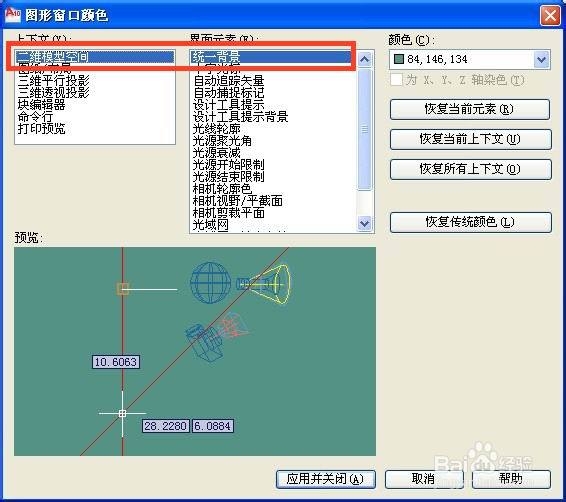Click 取消 button
Viewport: 566px width, 502px height.
point(424,479)
